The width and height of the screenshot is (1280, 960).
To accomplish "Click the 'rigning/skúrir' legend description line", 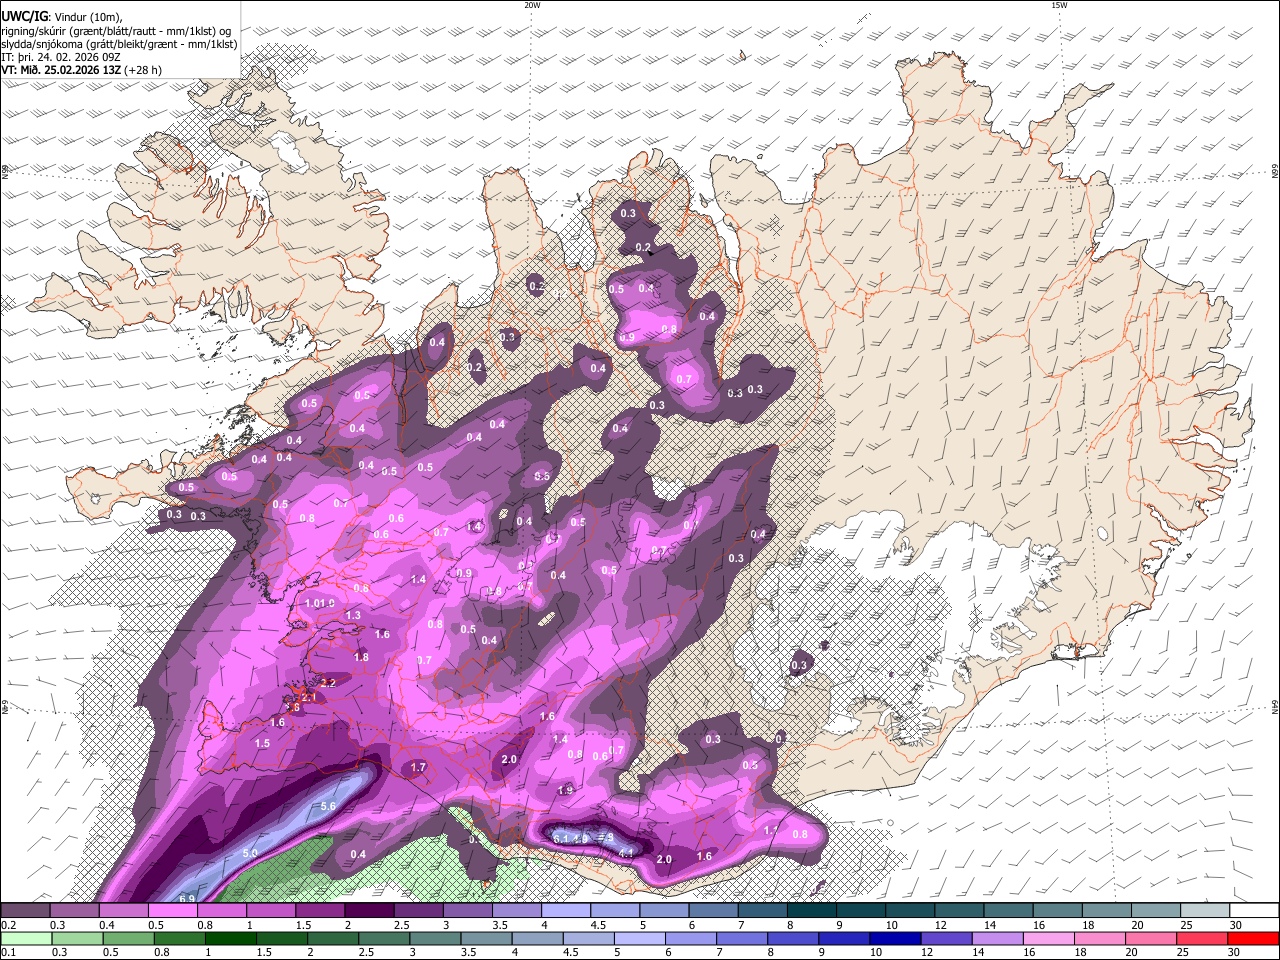I will click(x=116, y=31).
